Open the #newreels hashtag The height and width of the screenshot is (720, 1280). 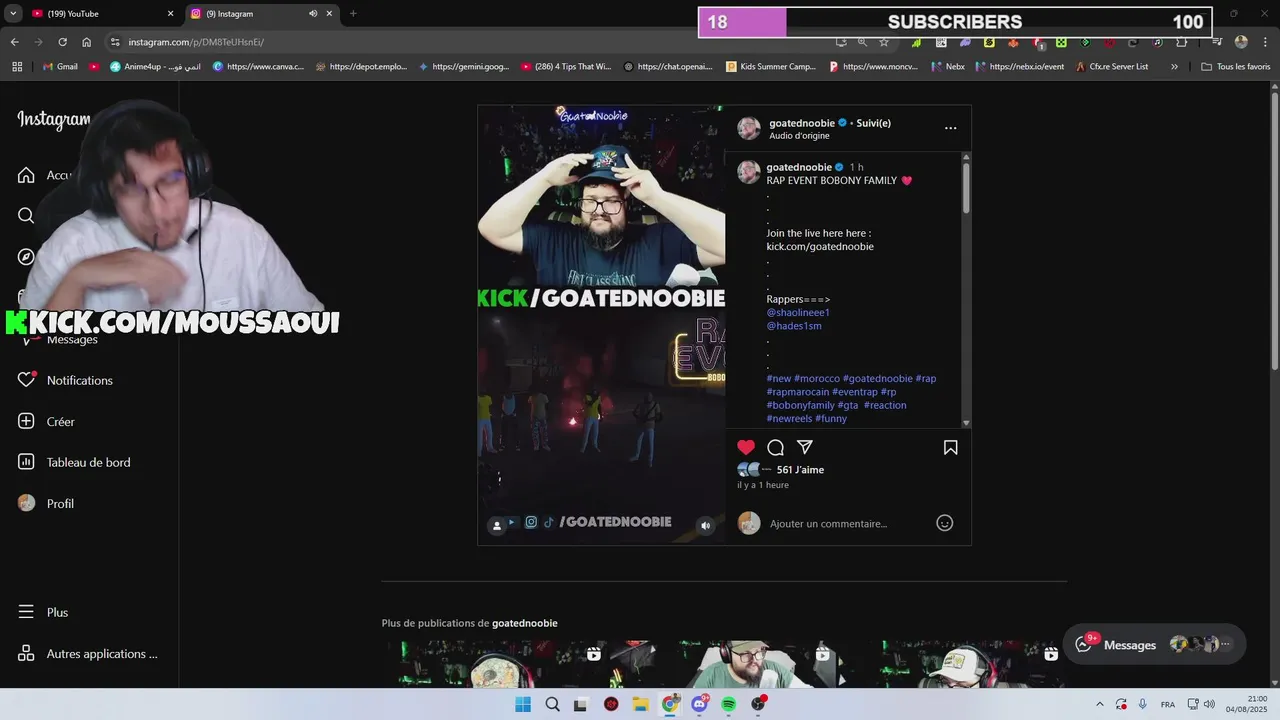pyautogui.click(x=789, y=418)
